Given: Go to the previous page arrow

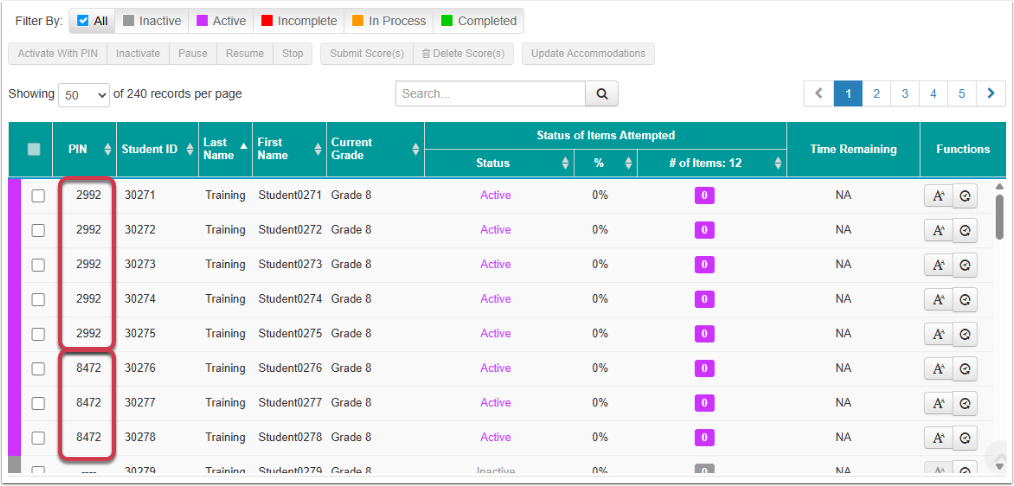Looking at the screenshot, I should tap(819, 94).
